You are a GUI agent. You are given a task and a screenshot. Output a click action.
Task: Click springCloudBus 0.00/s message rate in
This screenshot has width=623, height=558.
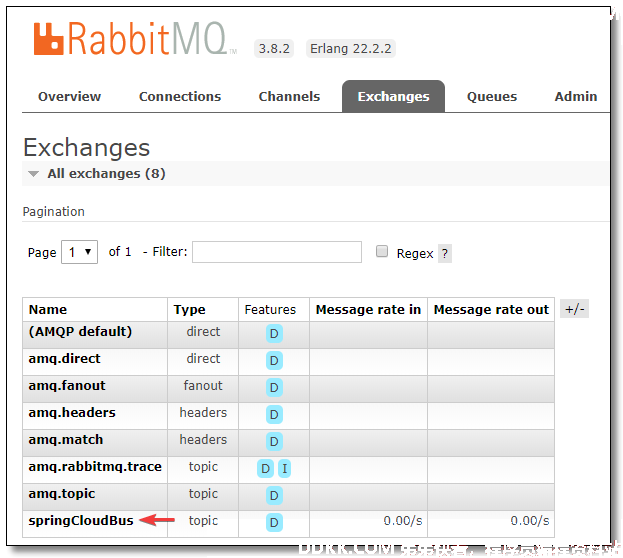tap(403, 521)
